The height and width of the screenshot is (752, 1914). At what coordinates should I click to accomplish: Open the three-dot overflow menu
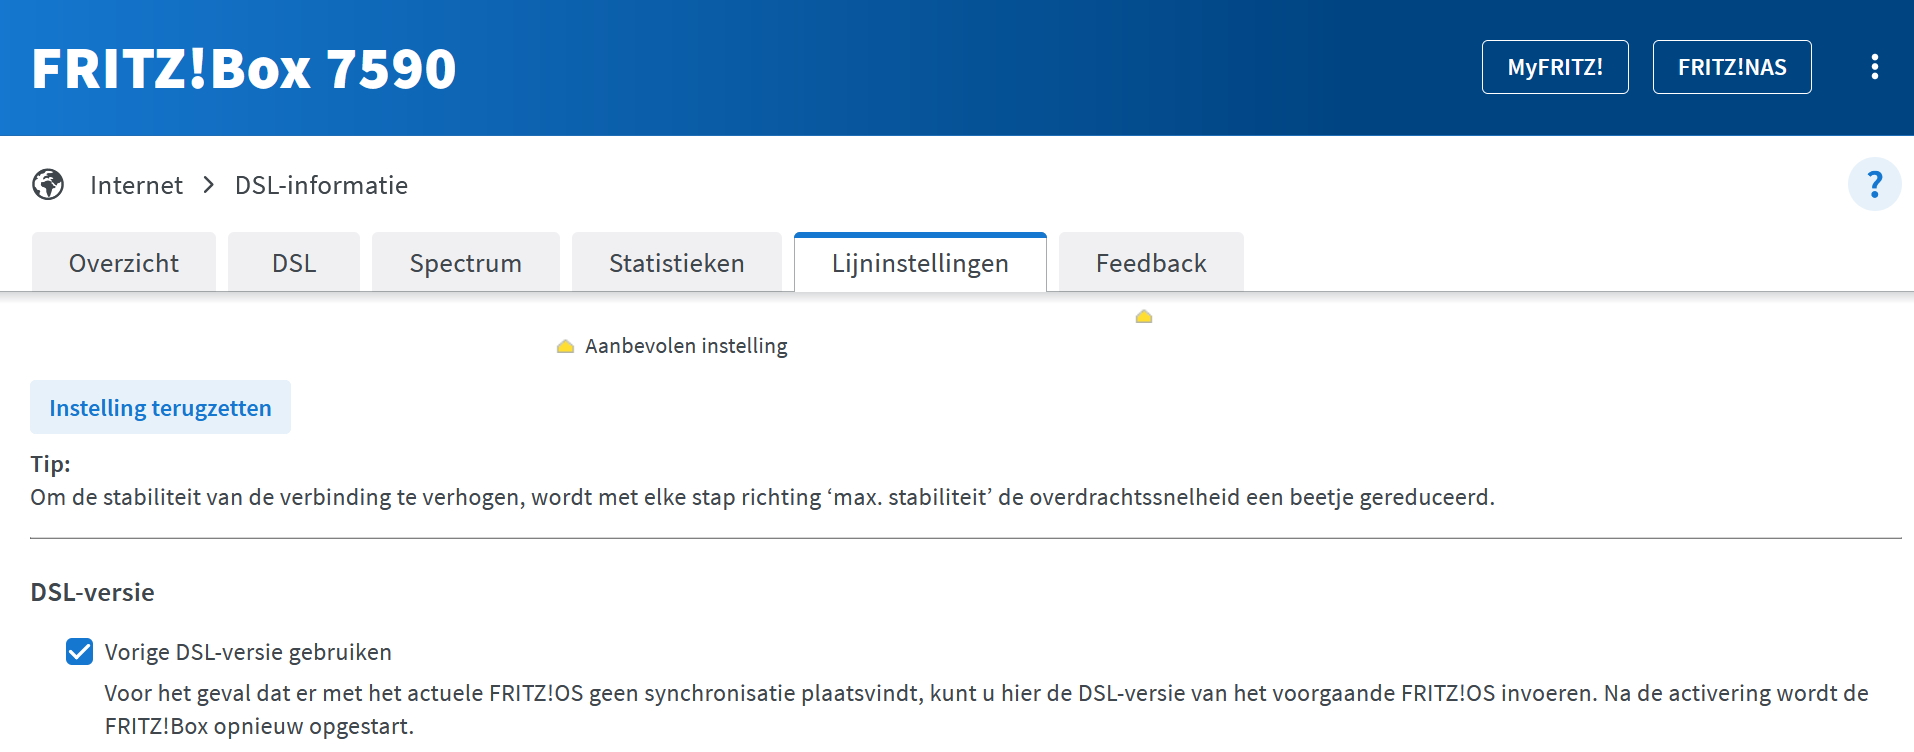[1874, 67]
